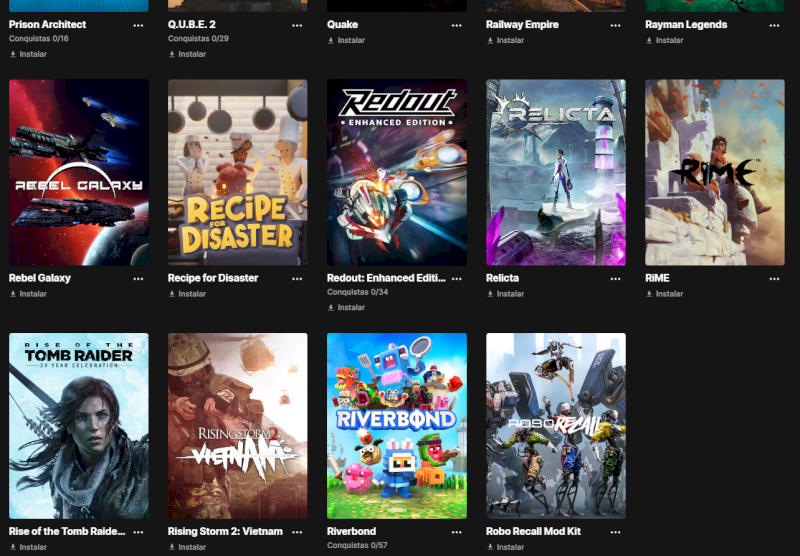Open the Redout Enhanced Edition cover art
The image size is (800, 556).
click(x=397, y=172)
